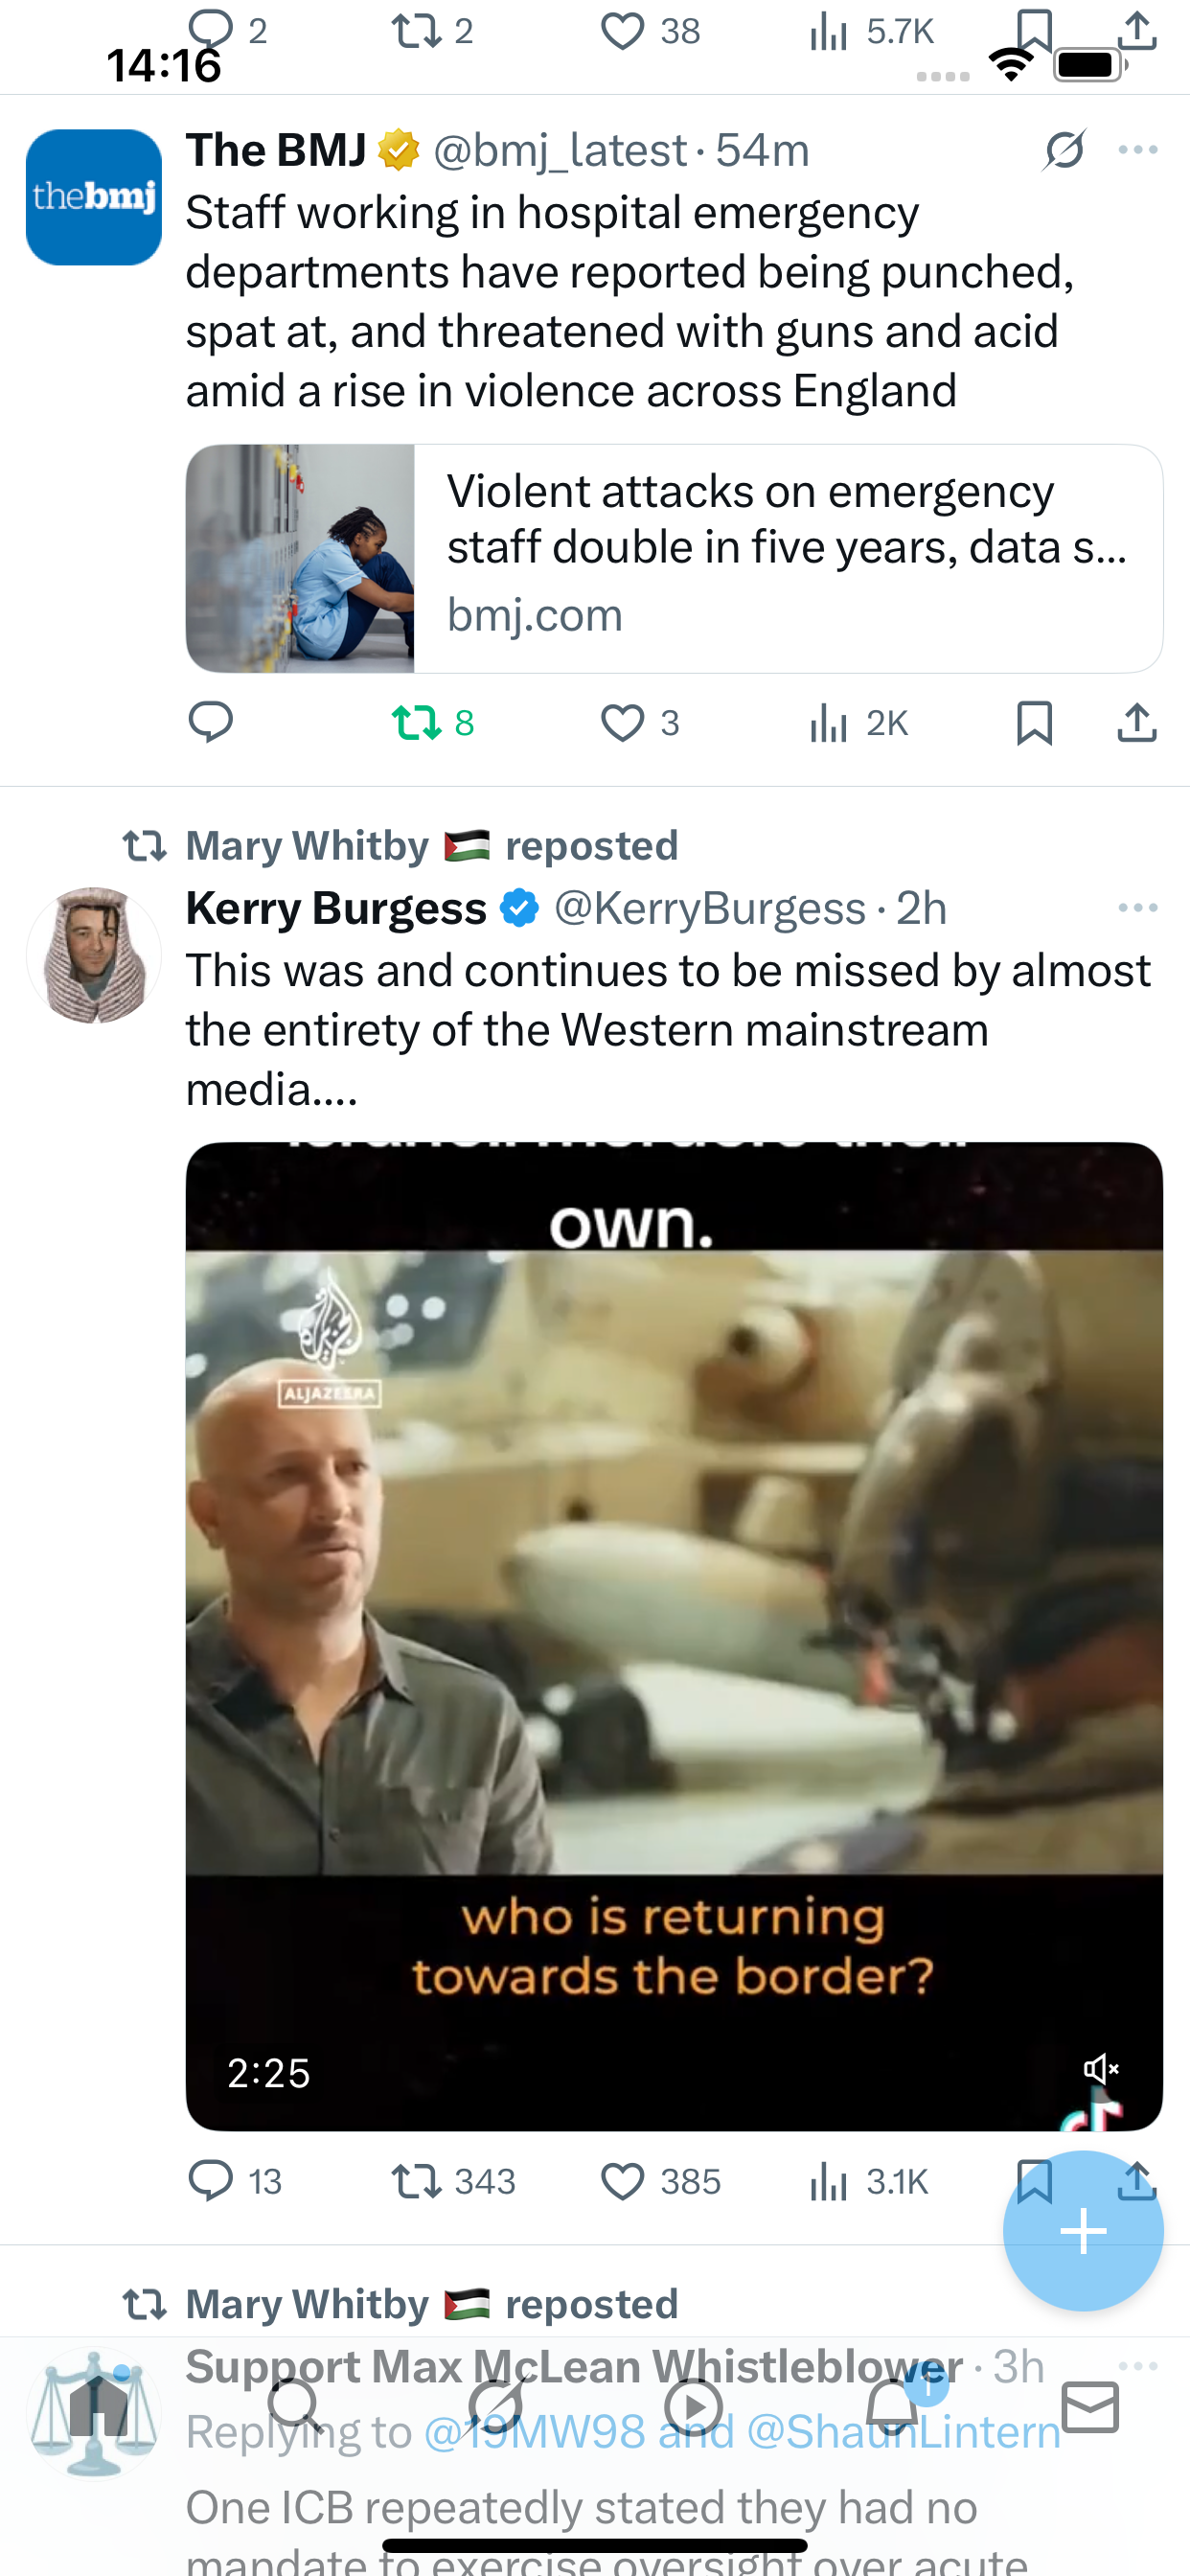Reply to Kerry Burgess post
The image size is (1190, 2576).
coord(210,2180)
